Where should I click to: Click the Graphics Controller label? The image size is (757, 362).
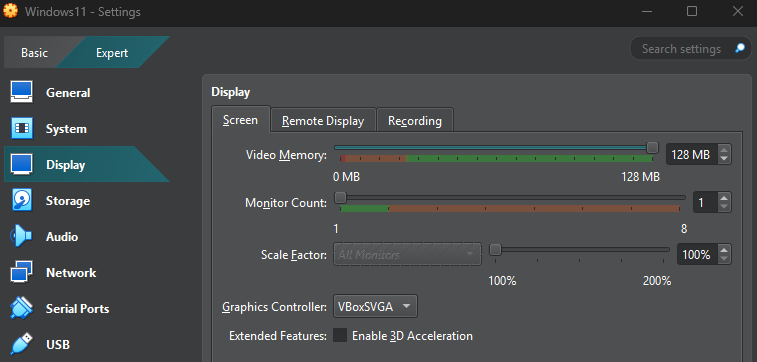coord(274,307)
